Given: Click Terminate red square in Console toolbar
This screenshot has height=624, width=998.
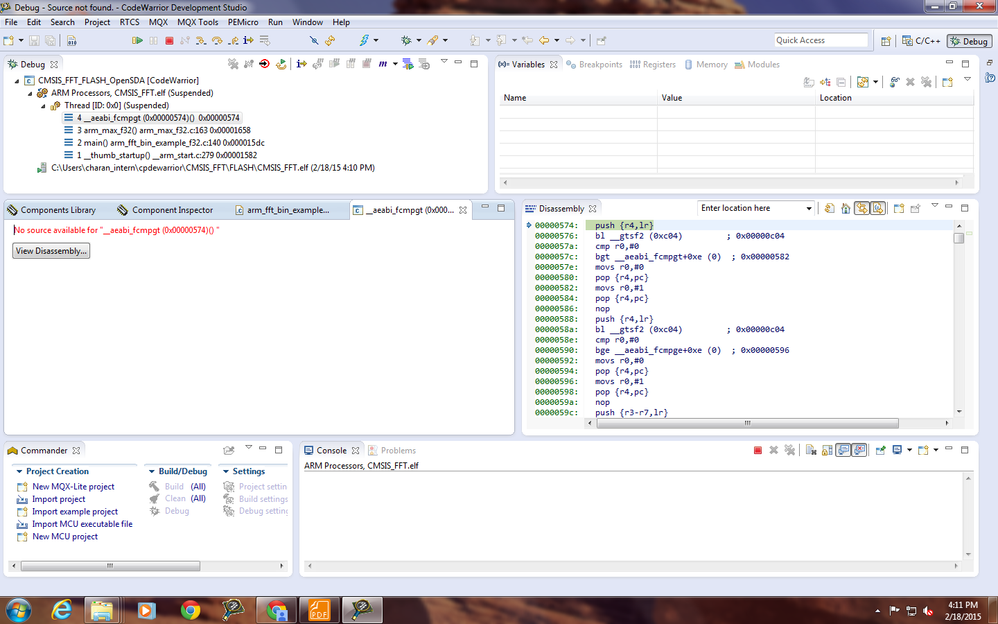Looking at the screenshot, I should click(757, 450).
